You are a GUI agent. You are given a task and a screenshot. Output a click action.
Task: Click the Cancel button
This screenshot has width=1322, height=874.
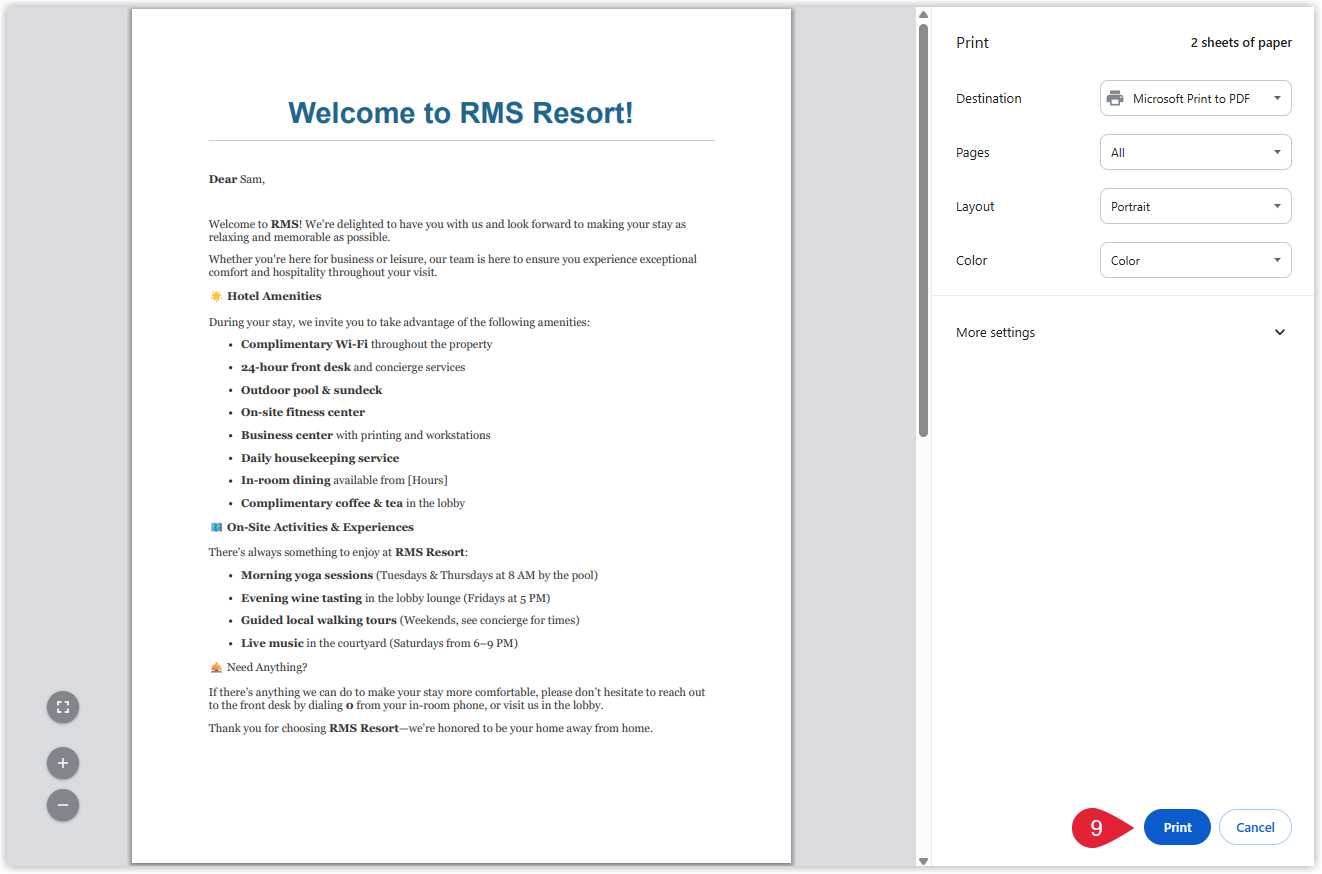[x=1255, y=827]
